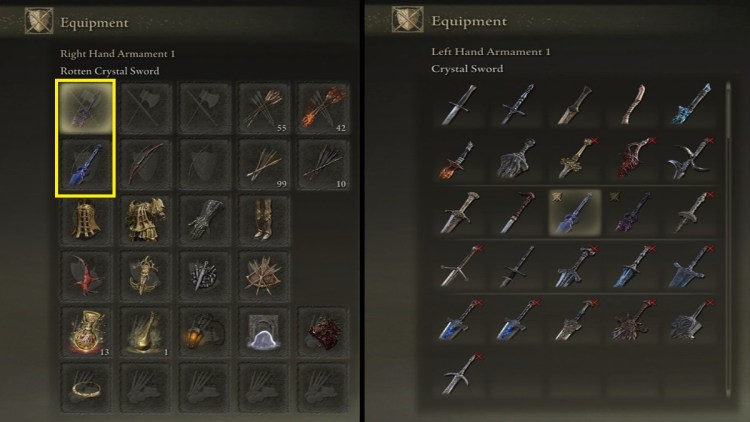Open the arrow slot showing 55
This screenshot has height=422, width=750.
point(264,108)
